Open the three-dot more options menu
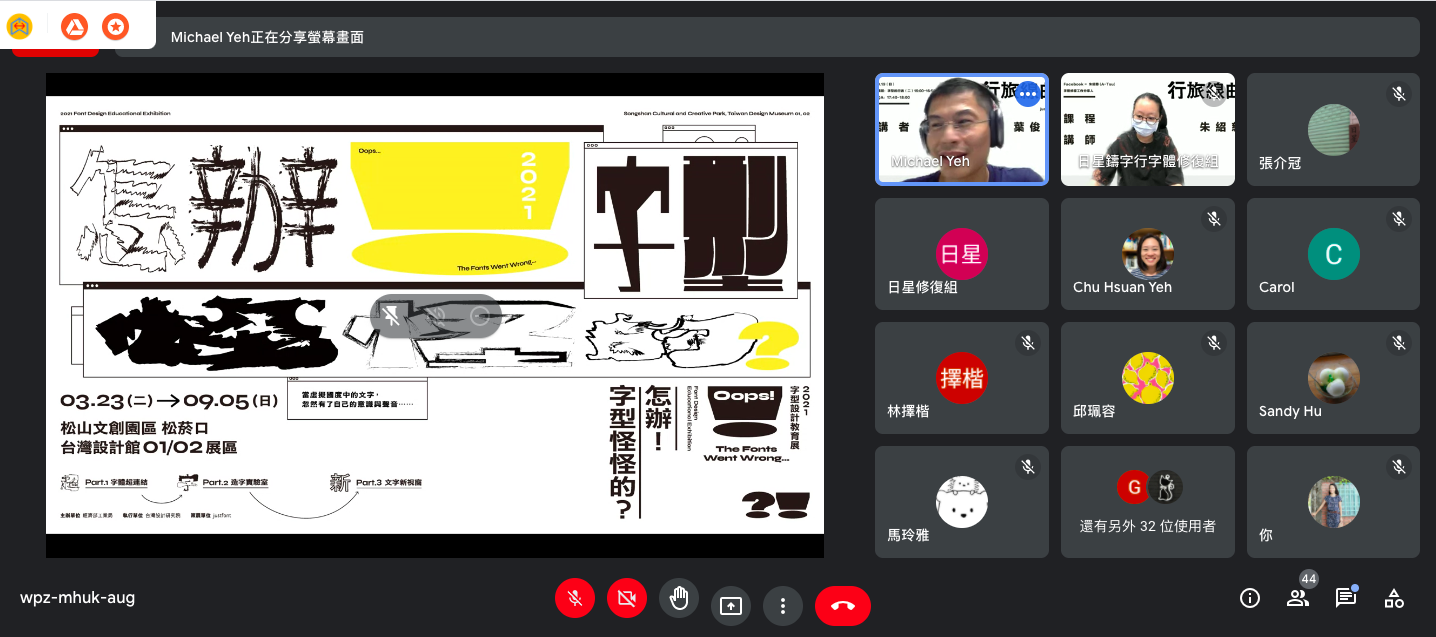 point(783,605)
